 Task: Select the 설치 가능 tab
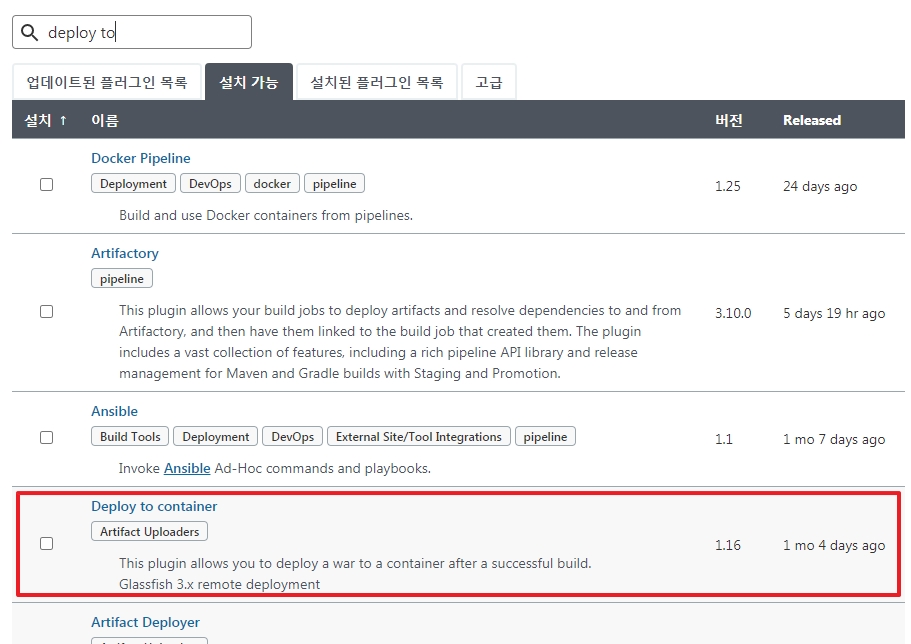(249, 82)
